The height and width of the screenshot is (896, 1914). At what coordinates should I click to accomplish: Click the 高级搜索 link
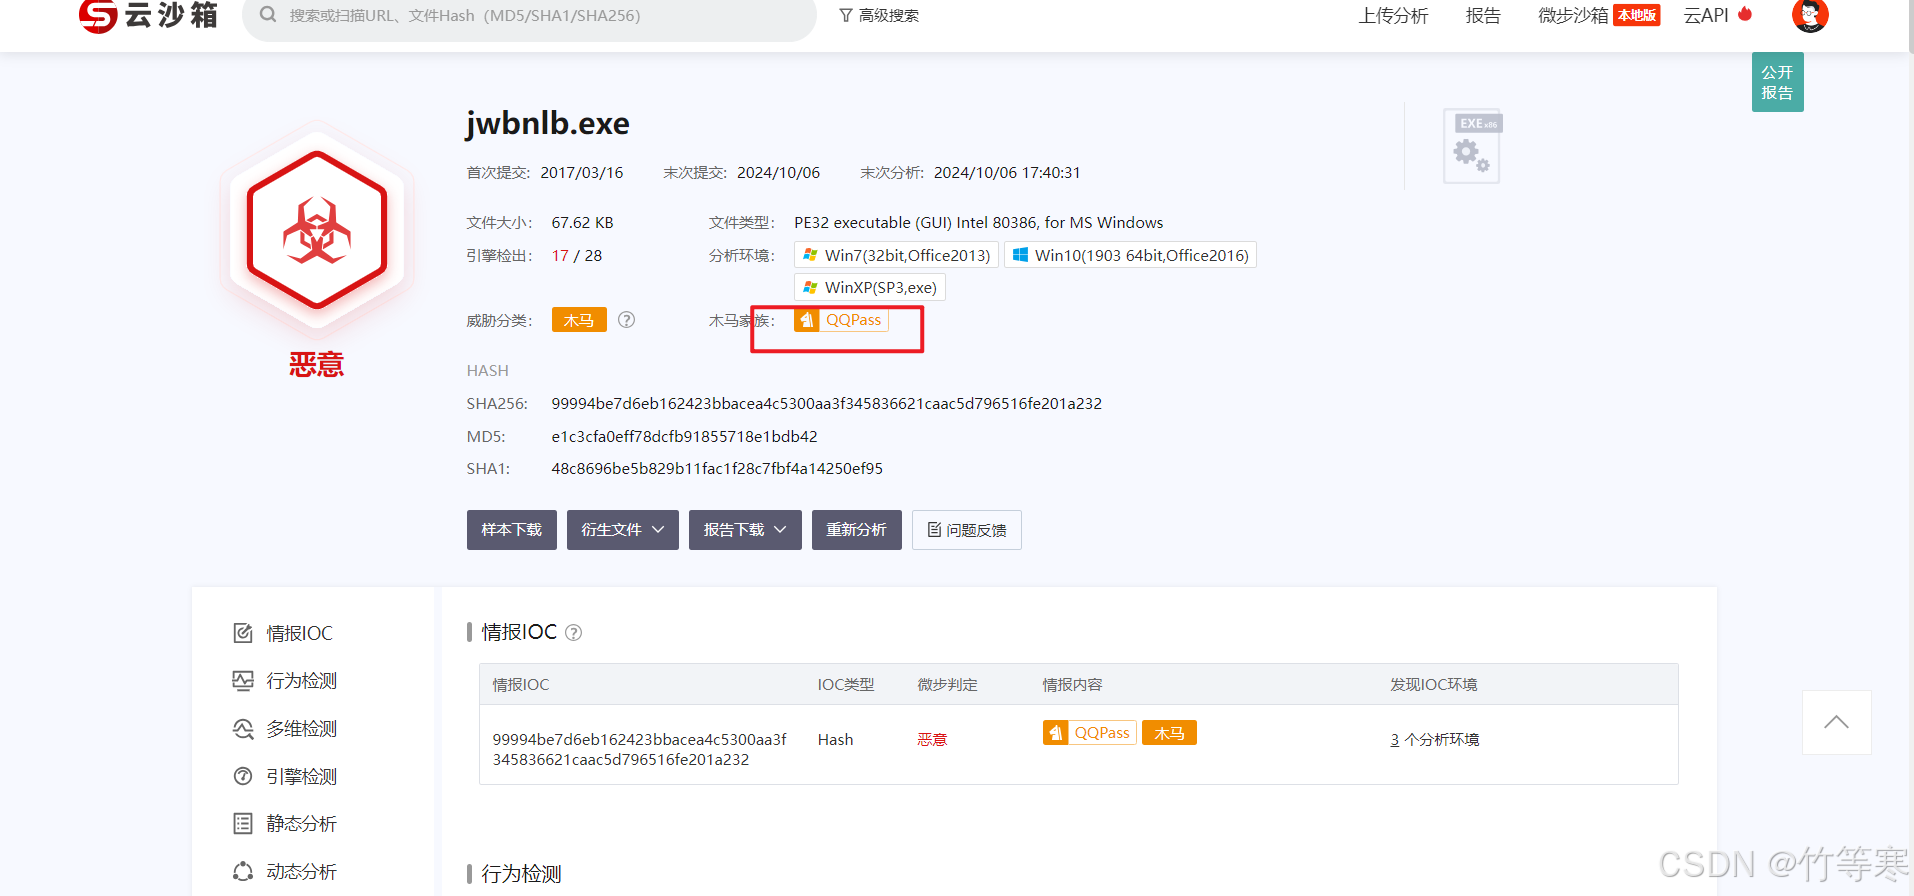[888, 15]
